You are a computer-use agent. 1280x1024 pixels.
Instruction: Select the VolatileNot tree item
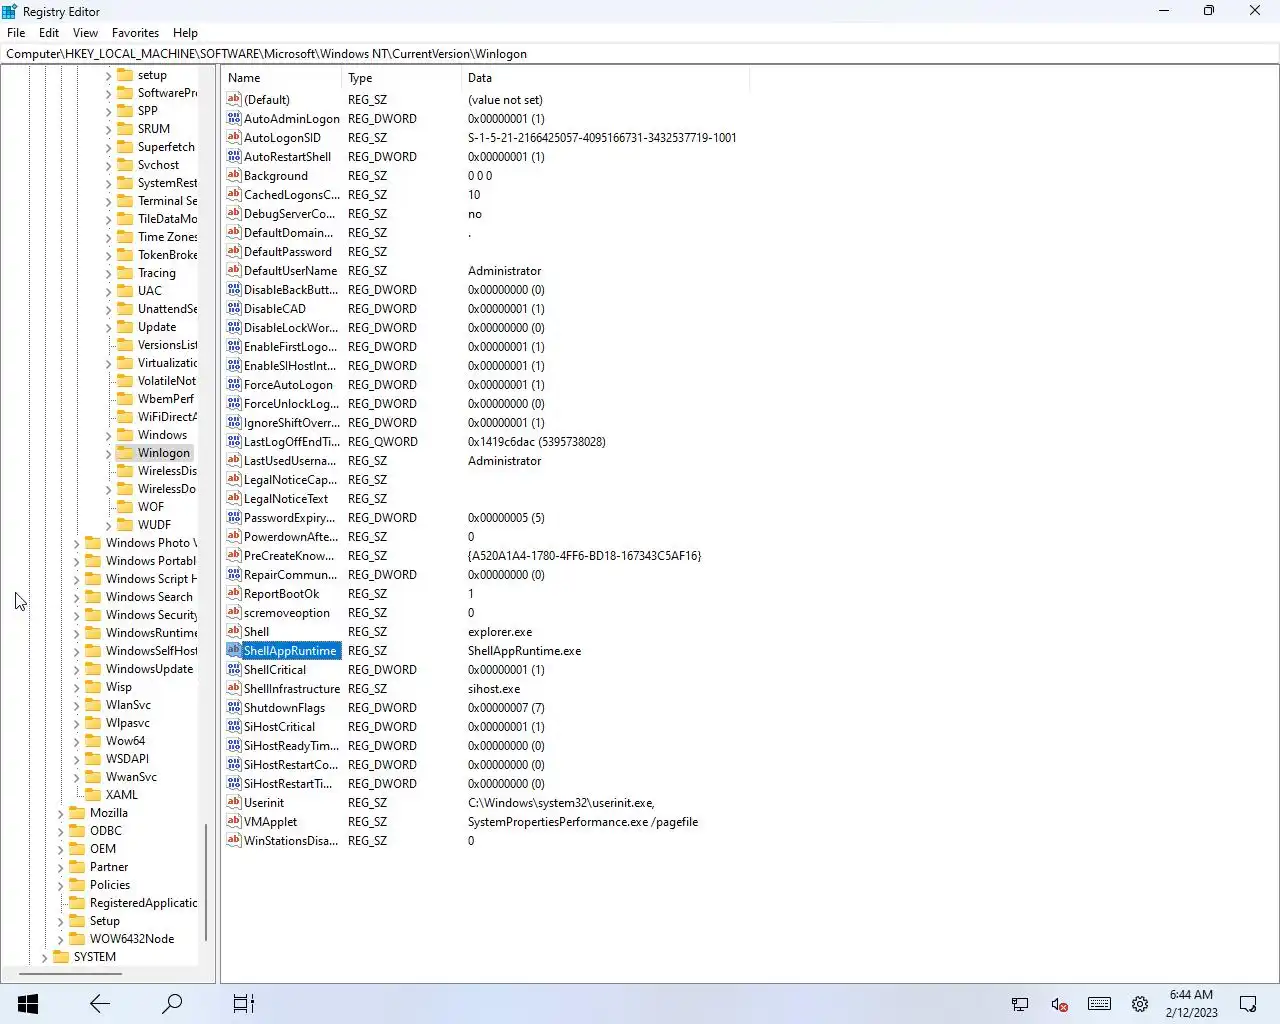pos(167,381)
